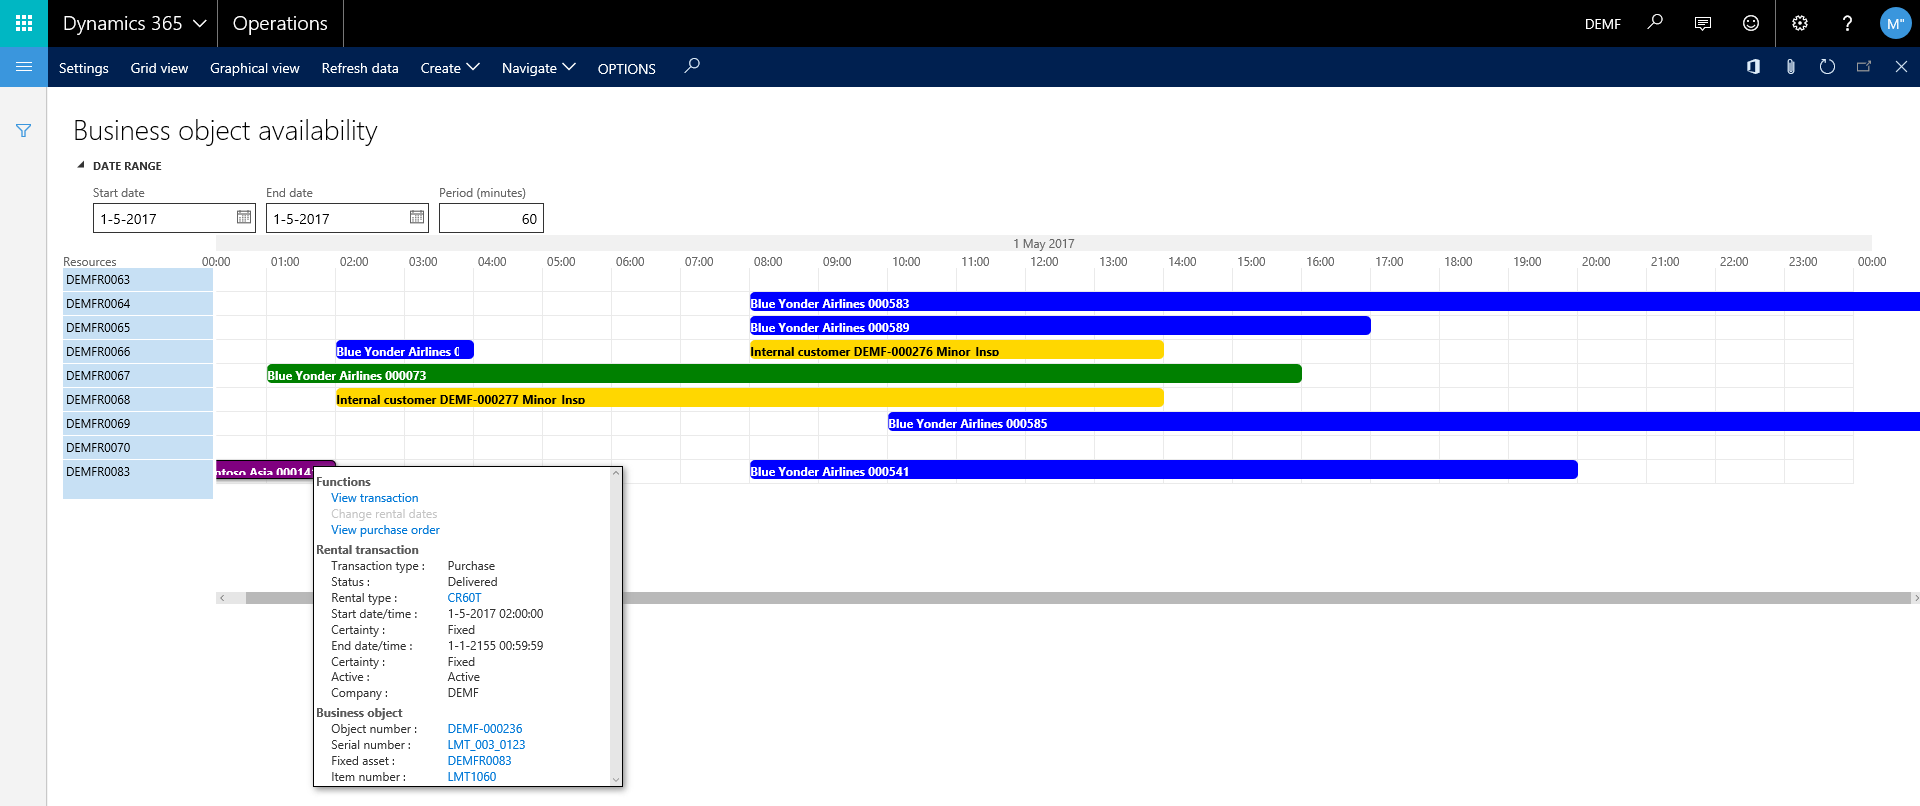
Task: Click the horizontal scrollbar track
Action: click(x=1078, y=598)
